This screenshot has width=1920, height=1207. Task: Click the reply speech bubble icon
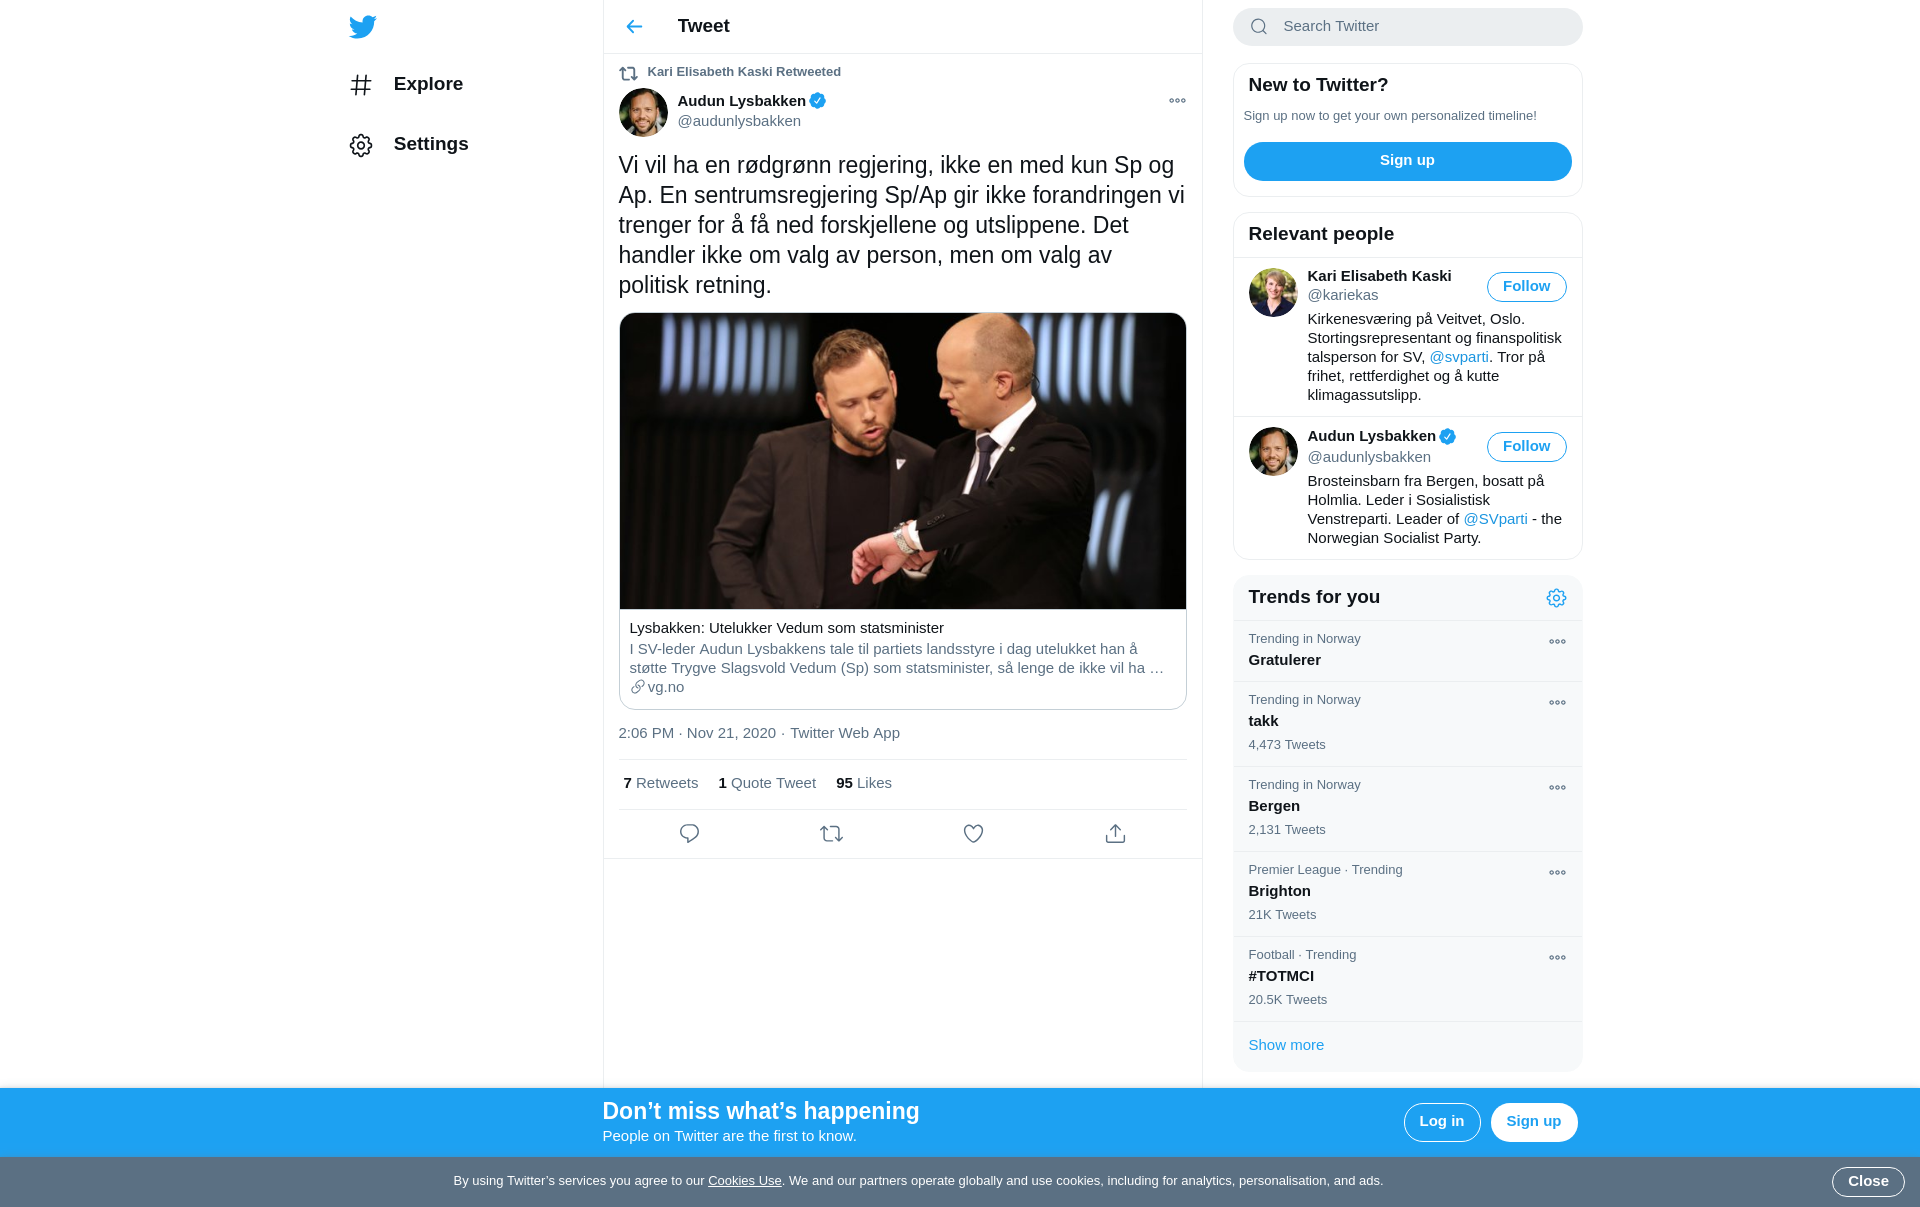coord(689,833)
